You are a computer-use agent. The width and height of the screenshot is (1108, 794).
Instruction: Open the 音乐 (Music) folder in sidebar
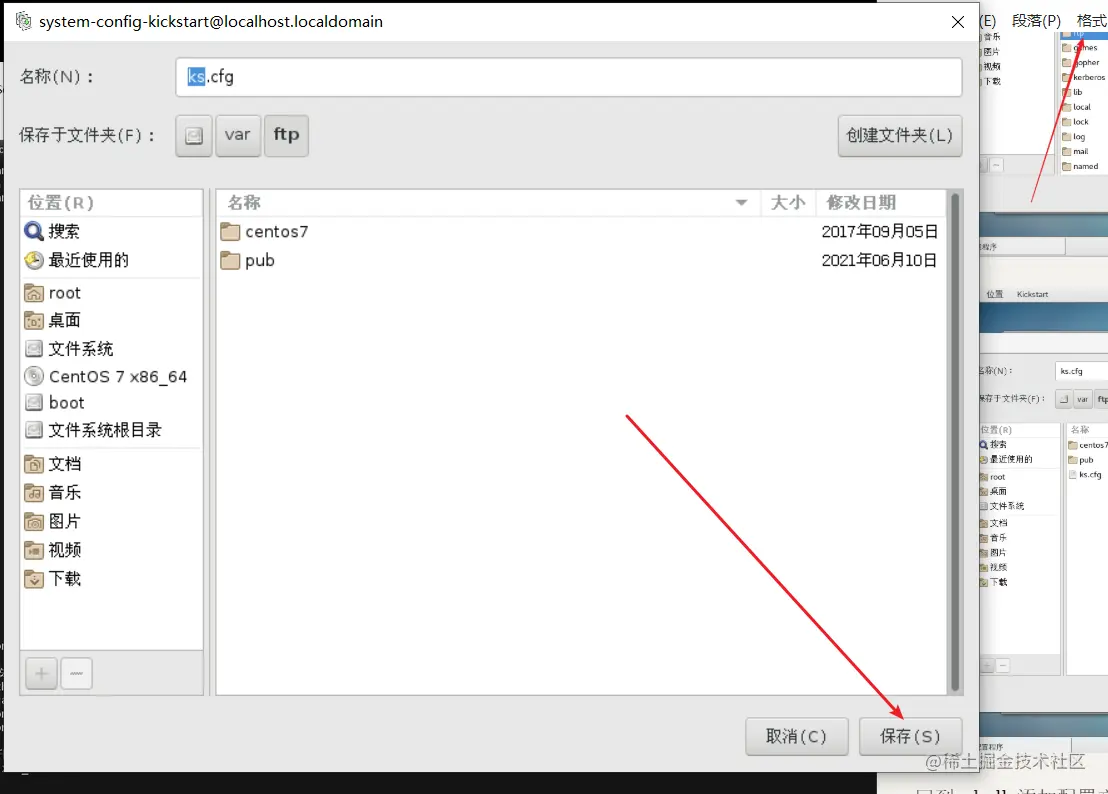coord(63,492)
